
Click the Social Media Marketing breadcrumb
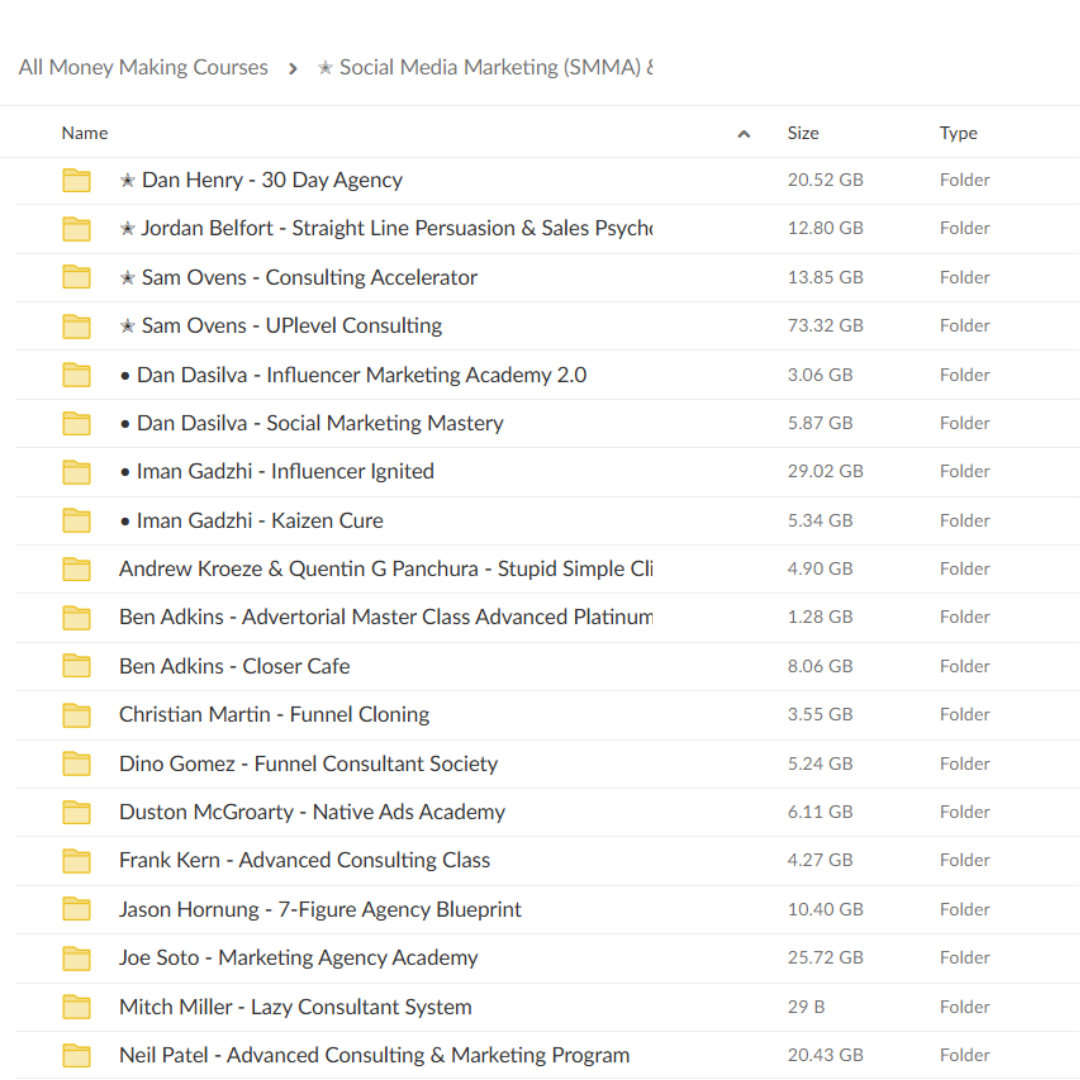(490, 67)
